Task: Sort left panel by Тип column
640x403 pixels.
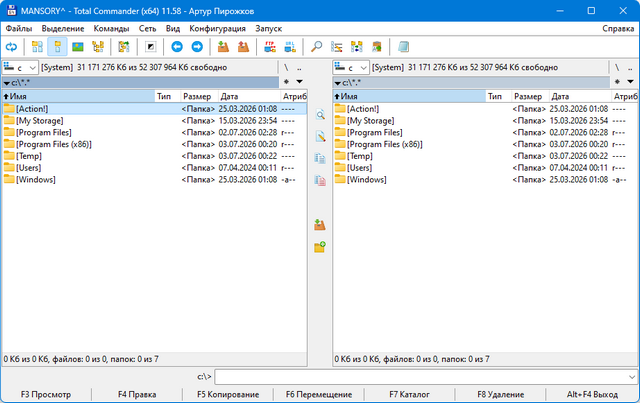Action: (167, 97)
